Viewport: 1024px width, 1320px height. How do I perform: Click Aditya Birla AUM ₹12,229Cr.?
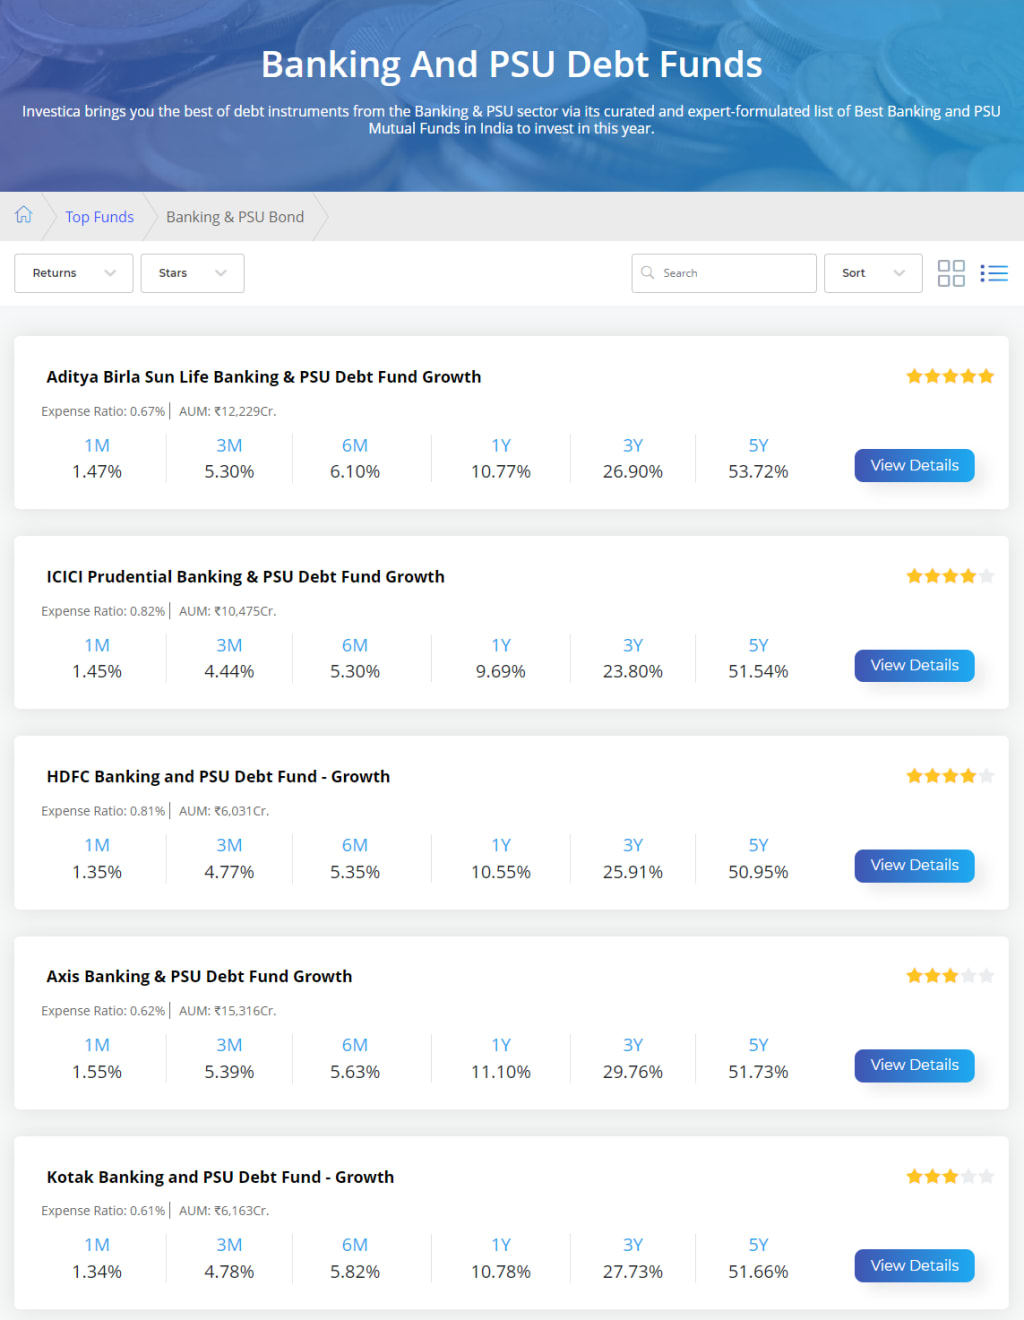tap(228, 411)
